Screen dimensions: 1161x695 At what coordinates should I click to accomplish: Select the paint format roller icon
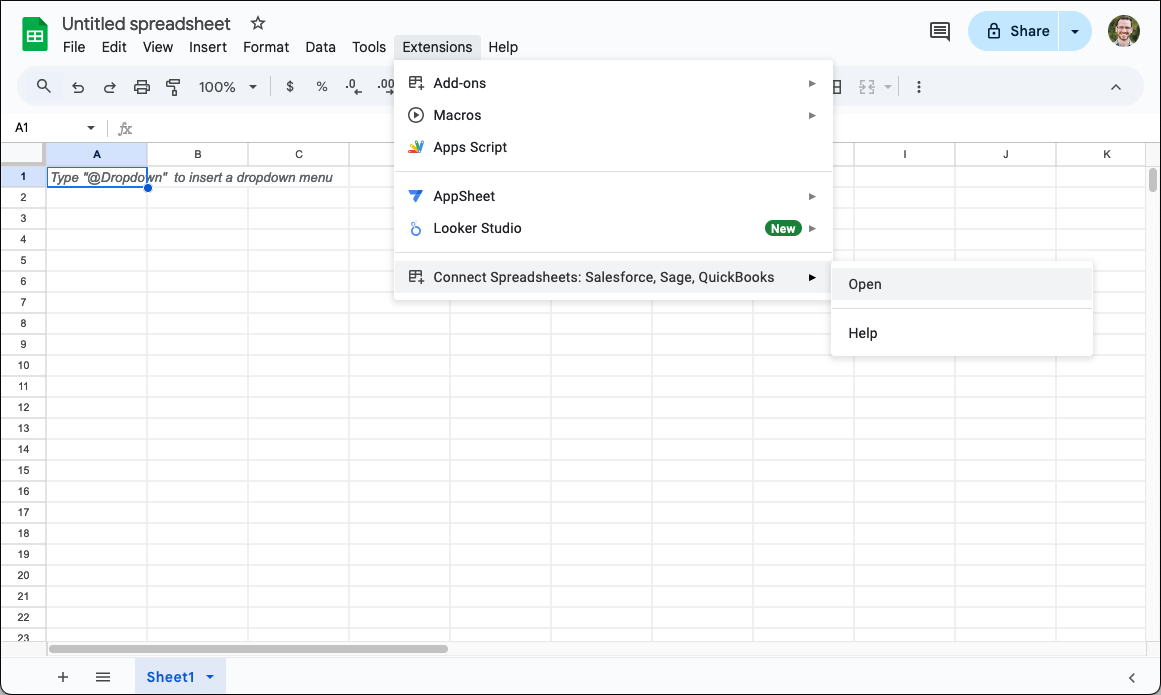point(173,87)
